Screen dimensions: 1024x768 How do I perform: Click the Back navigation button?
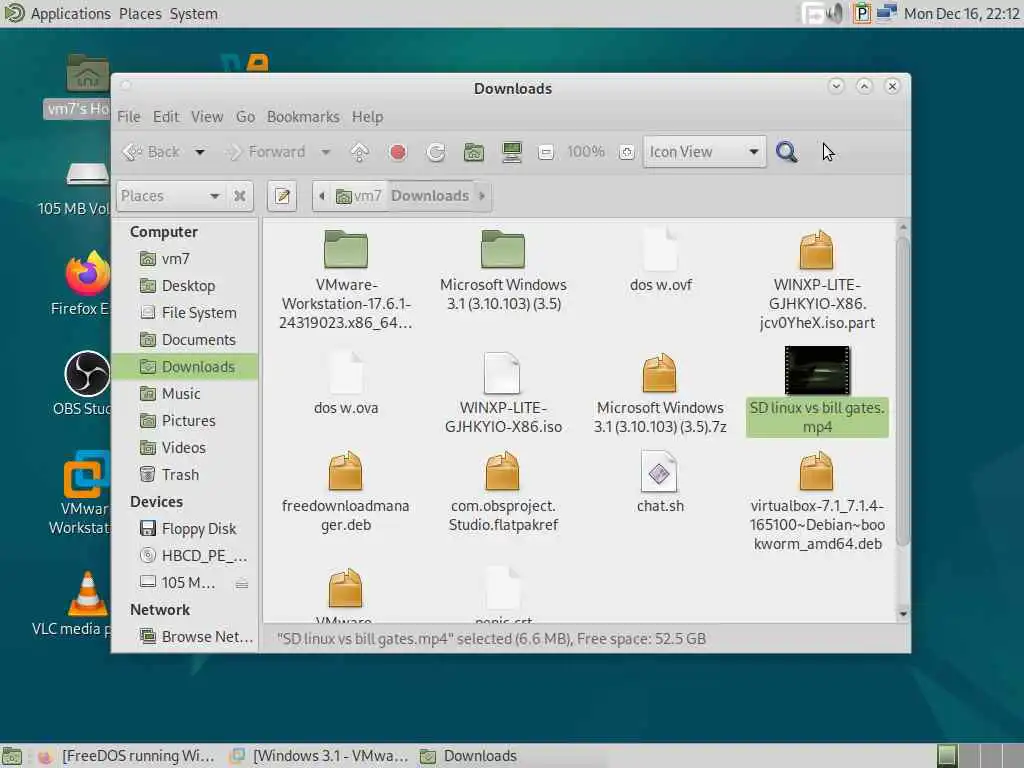pyautogui.click(x=152, y=152)
